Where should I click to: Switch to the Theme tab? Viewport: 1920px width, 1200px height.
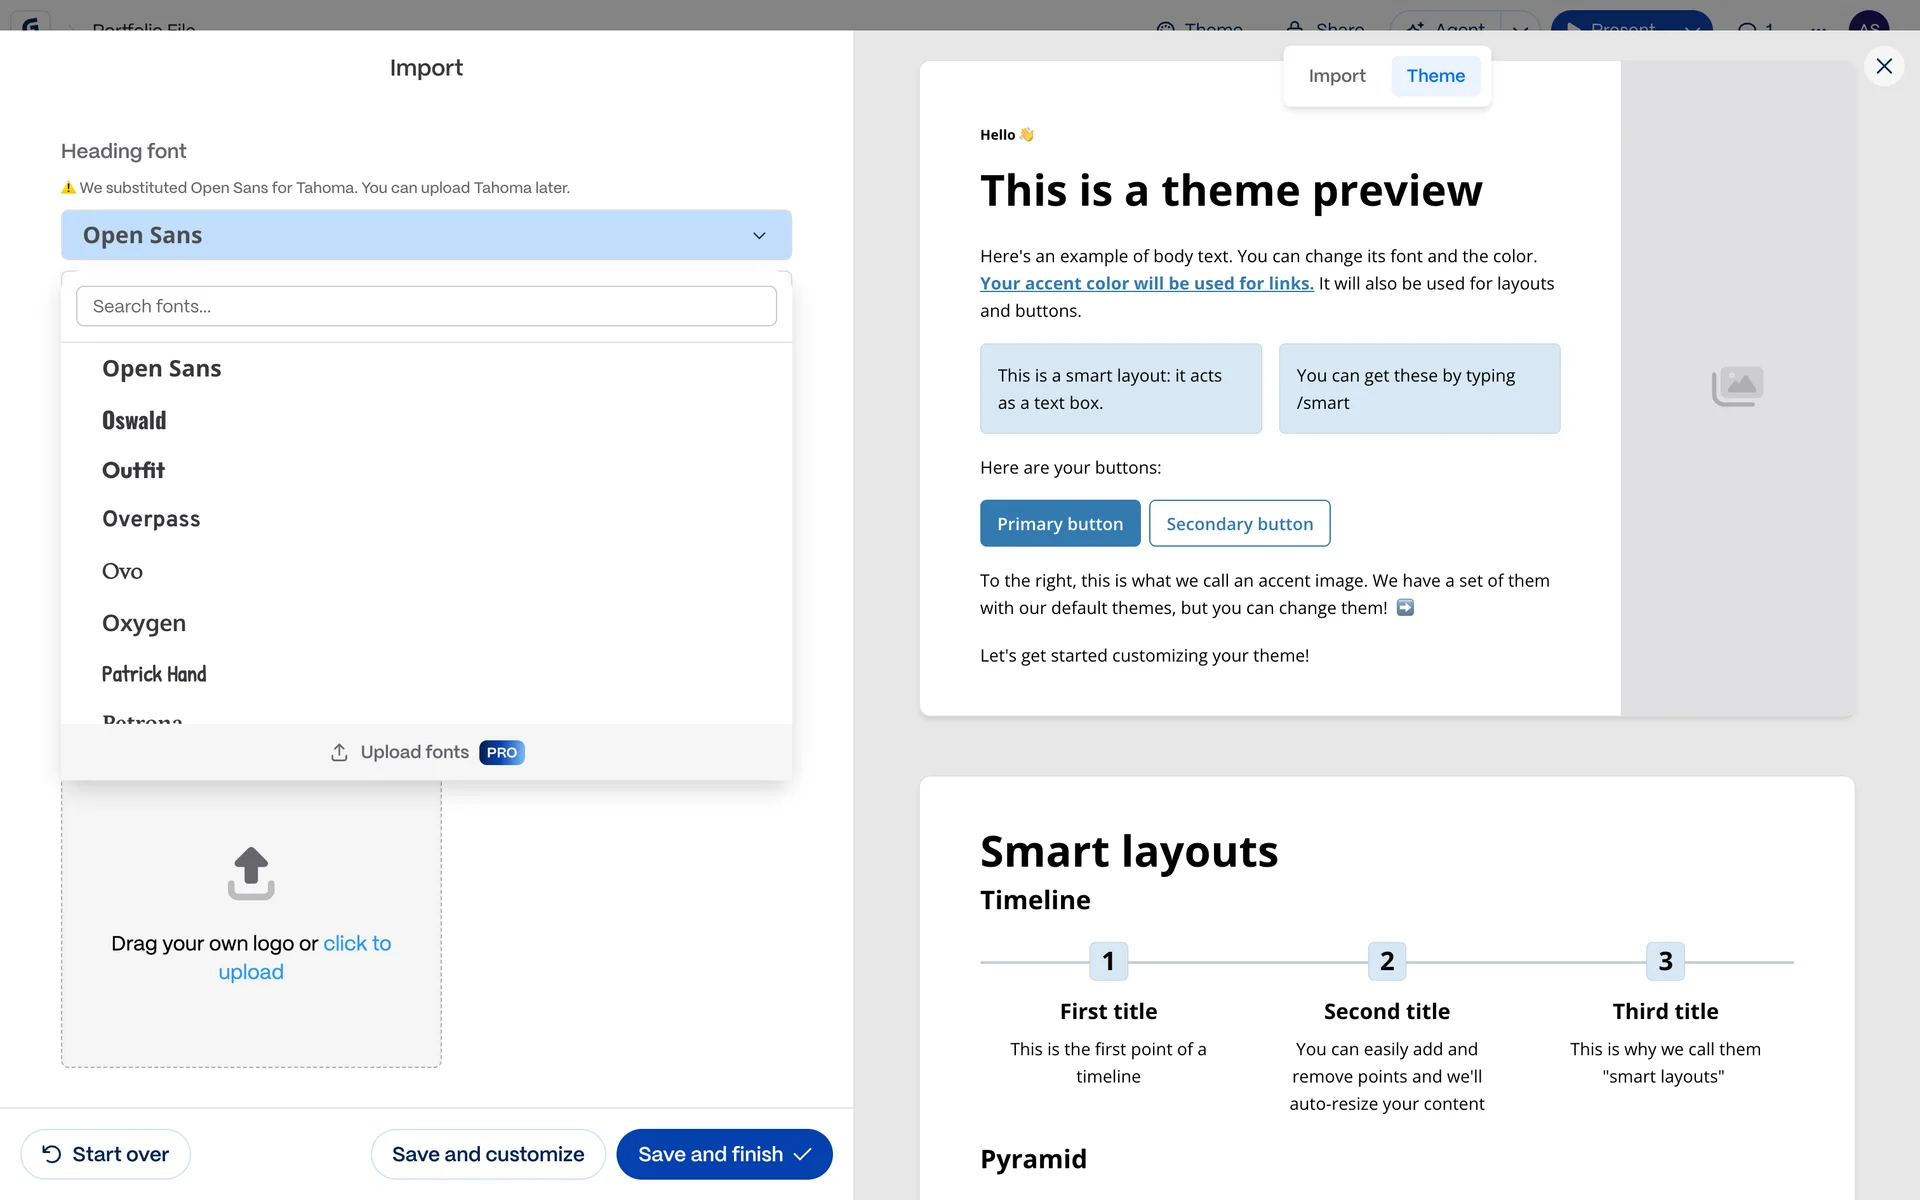[1435, 76]
